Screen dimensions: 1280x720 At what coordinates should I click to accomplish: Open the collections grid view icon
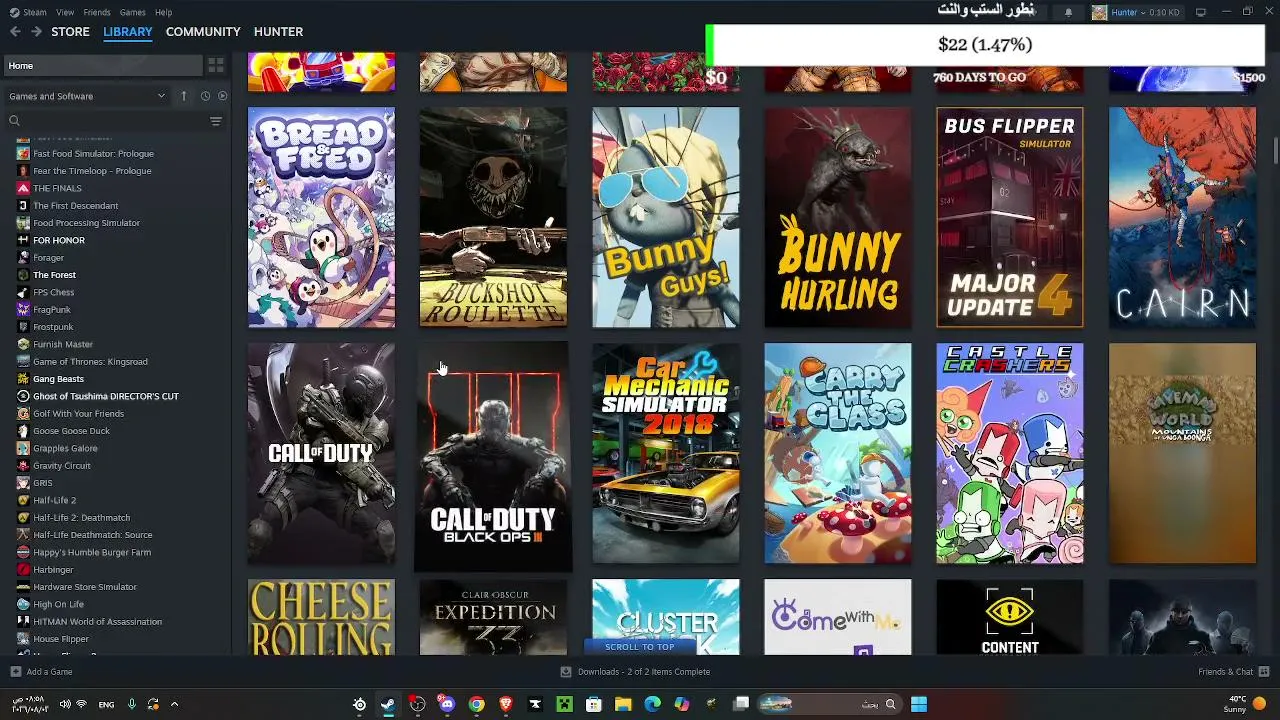click(x=216, y=66)
